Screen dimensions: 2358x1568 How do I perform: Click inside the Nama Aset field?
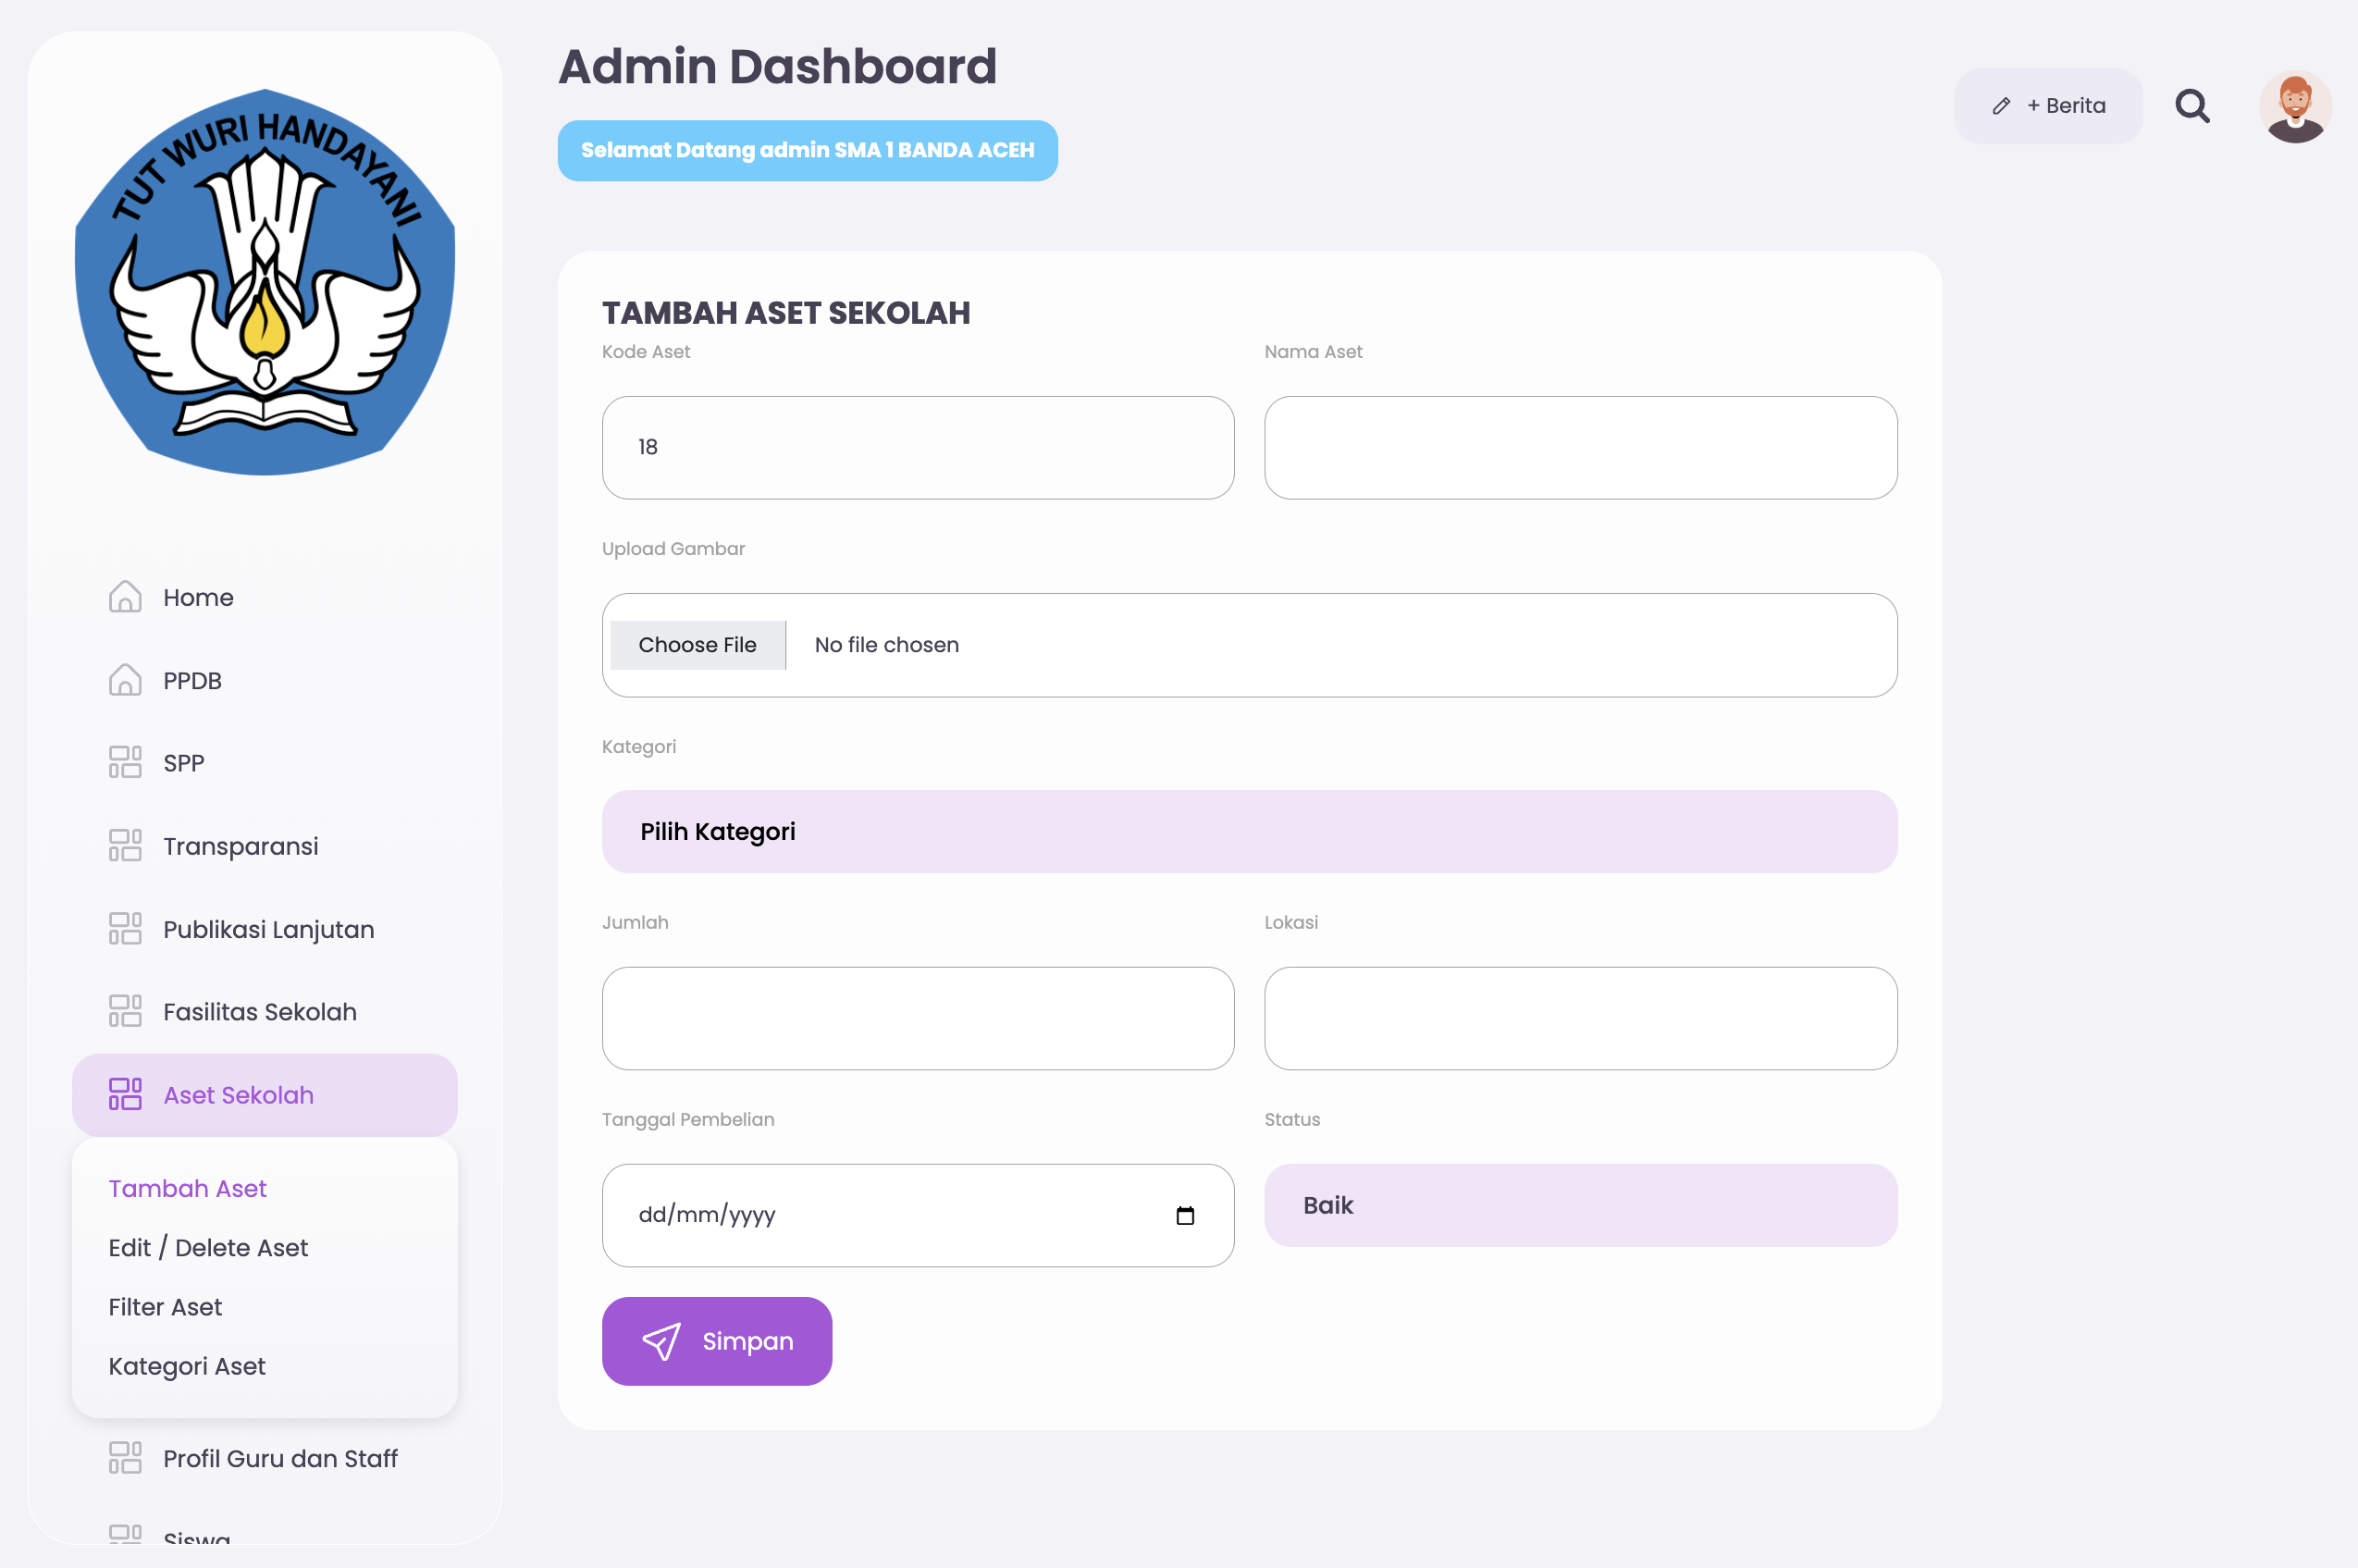(x=1579, y=447)
